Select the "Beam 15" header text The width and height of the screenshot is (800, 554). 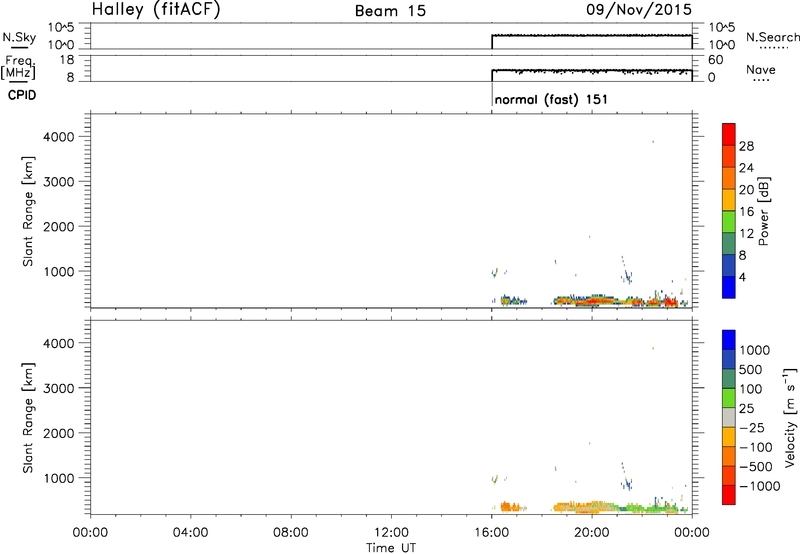click(x=390, y=11)
